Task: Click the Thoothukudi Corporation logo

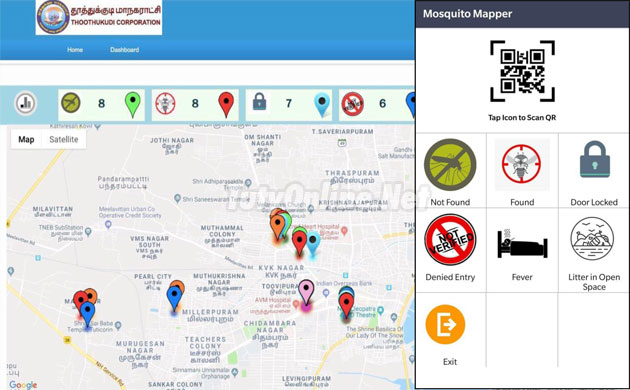Action: (x=99, y=17)
